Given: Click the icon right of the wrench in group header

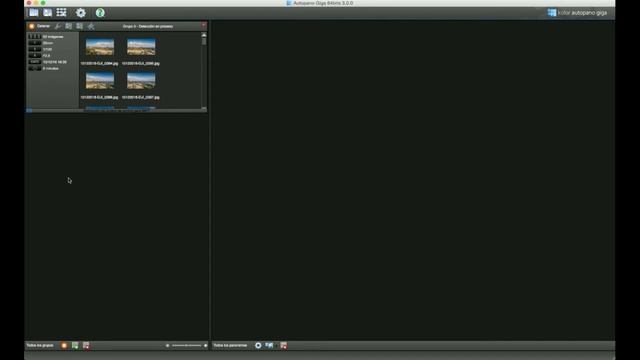Looking at the screenshot, I should point(69,26).
